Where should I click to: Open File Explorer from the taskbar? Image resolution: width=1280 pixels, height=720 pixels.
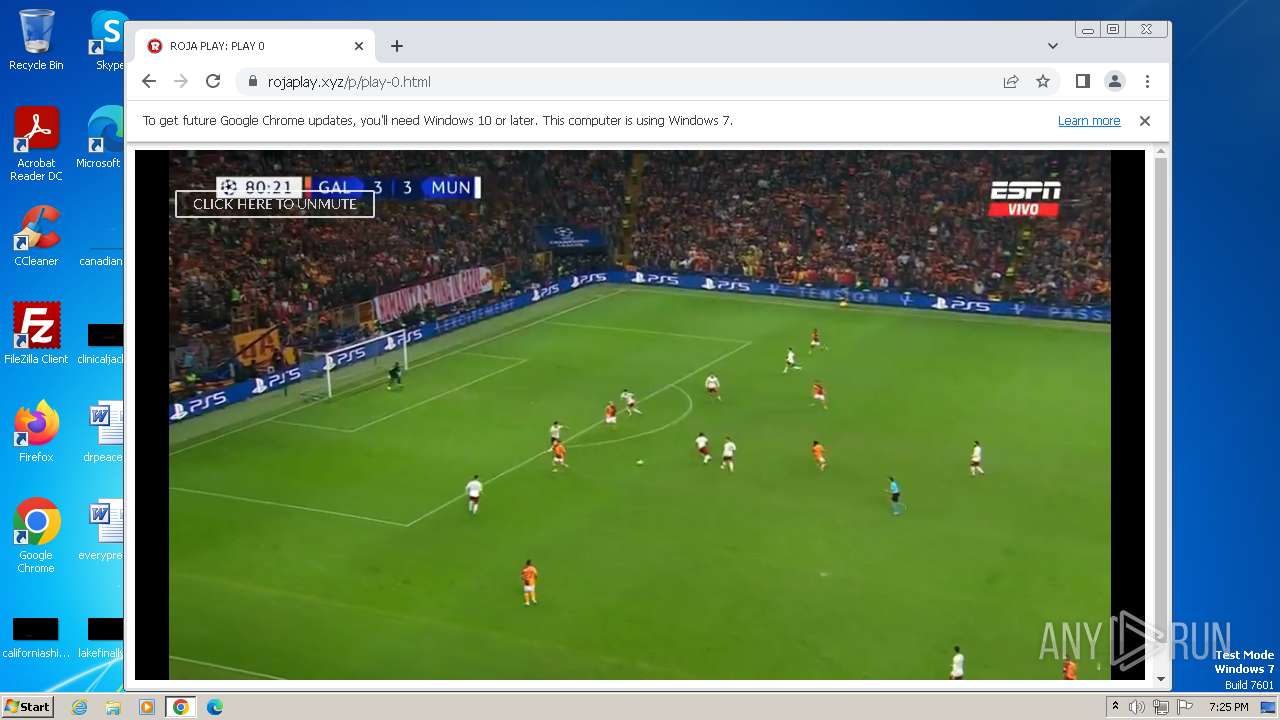[x=113, y=707]
